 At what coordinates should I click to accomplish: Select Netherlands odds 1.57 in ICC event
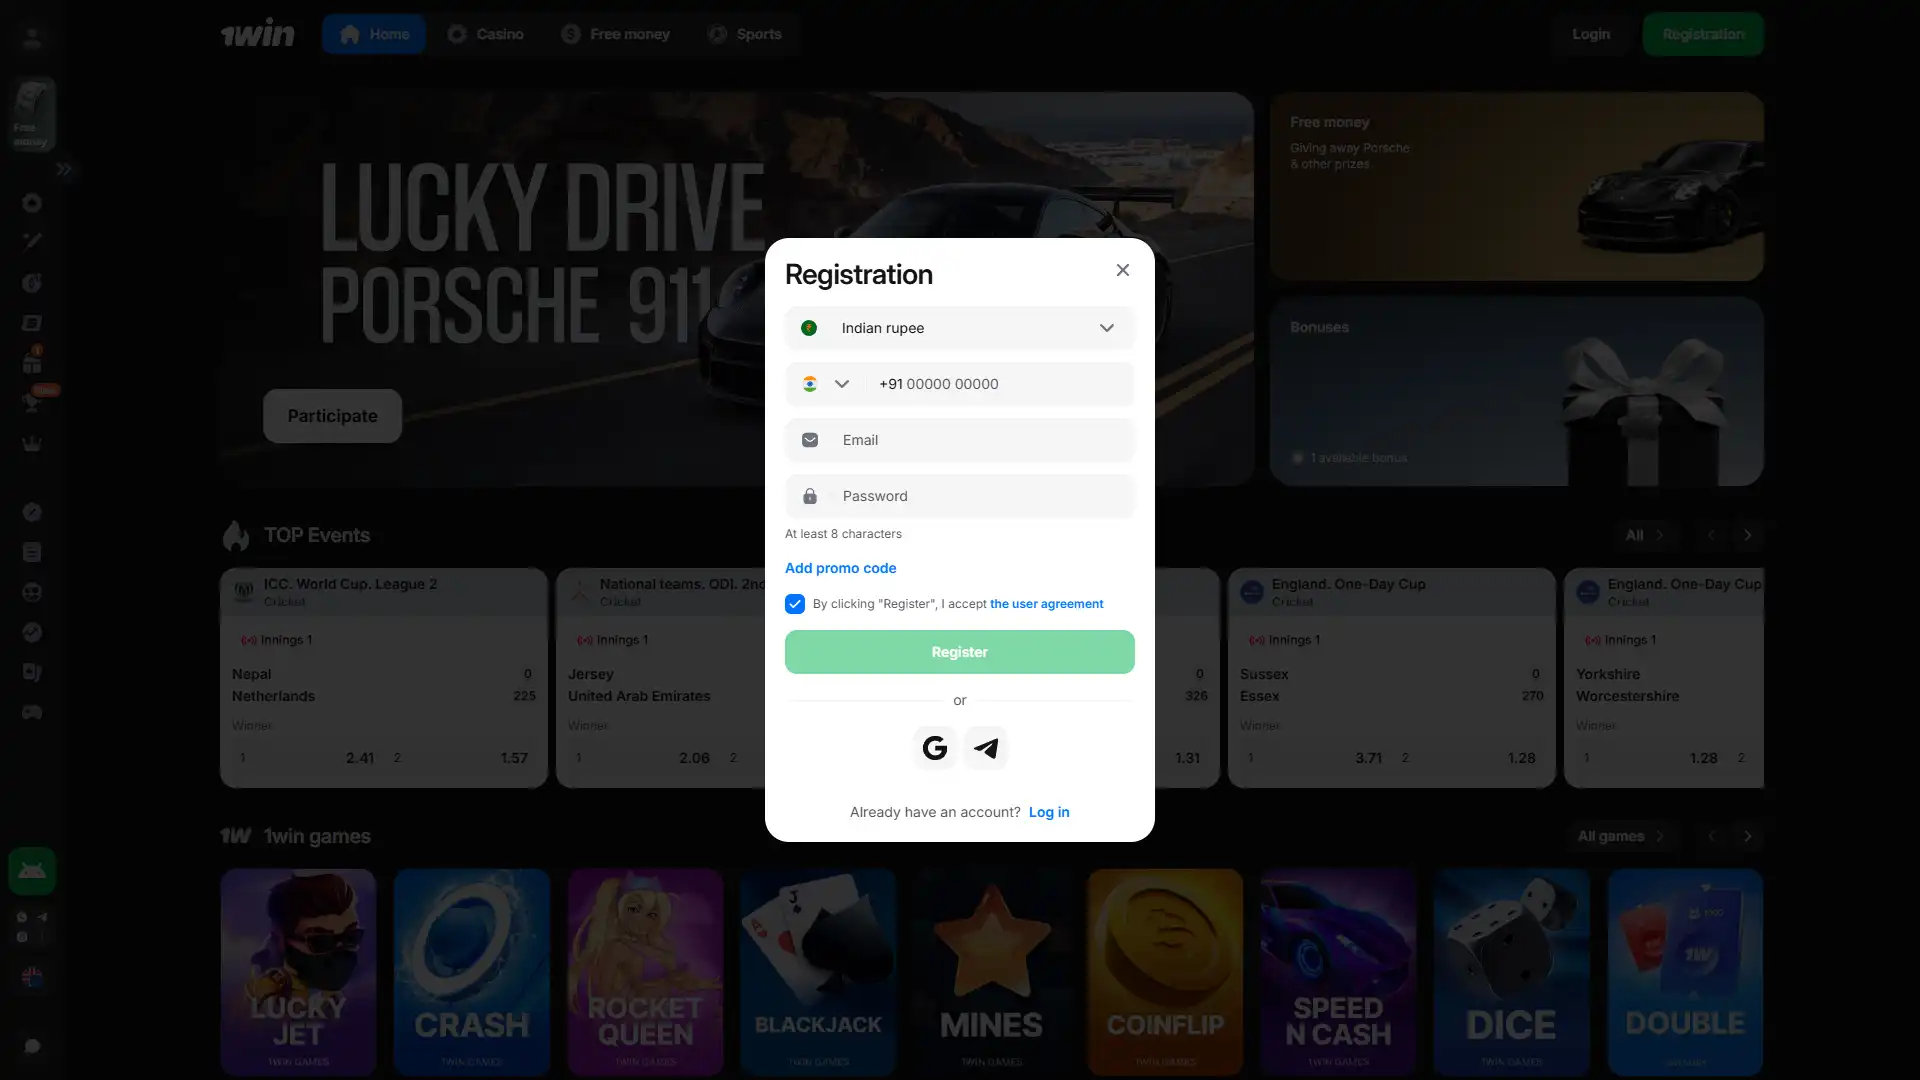tap(461, 758)
